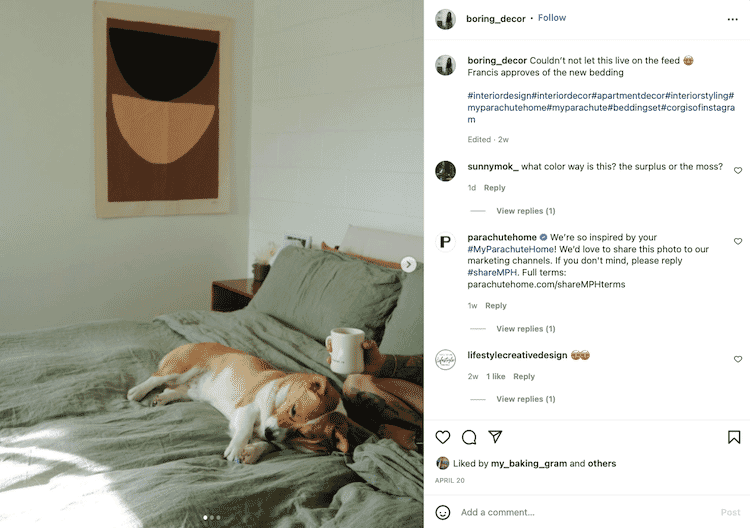750x528 pixels.
Task: Like the post with the heart icon
Action: pos(443,437)
